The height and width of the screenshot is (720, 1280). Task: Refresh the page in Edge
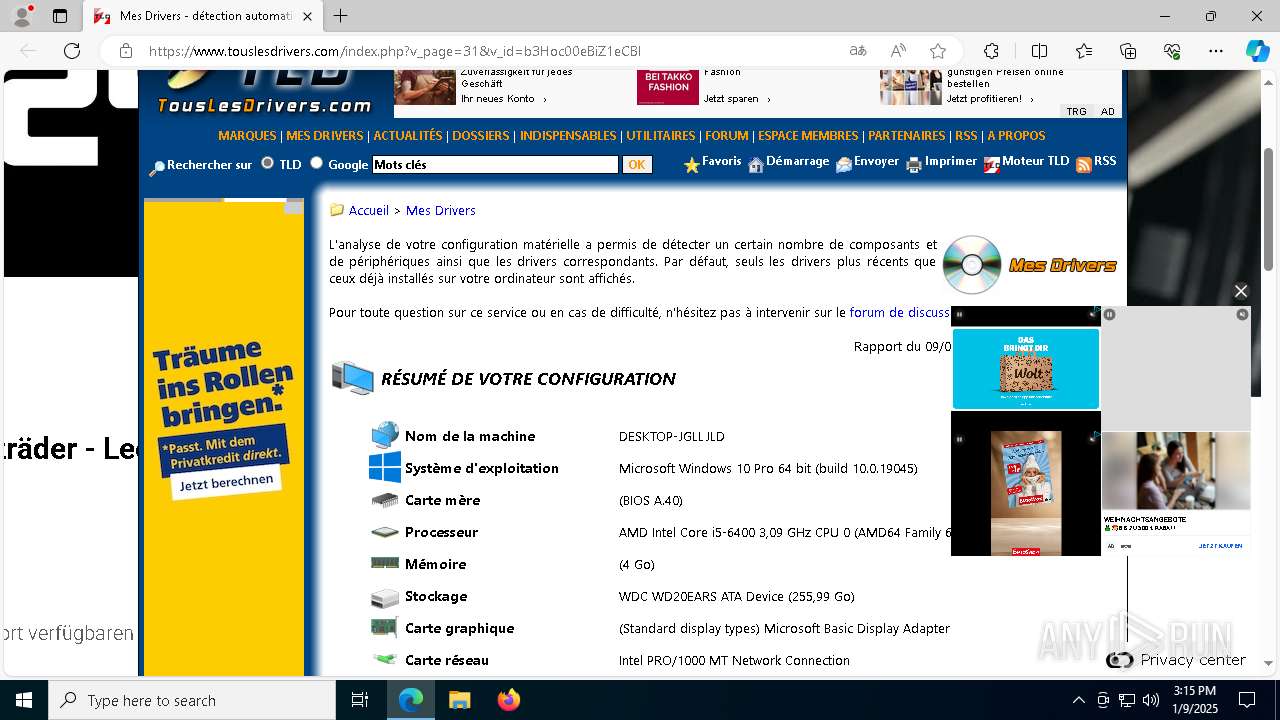(72, 51)
